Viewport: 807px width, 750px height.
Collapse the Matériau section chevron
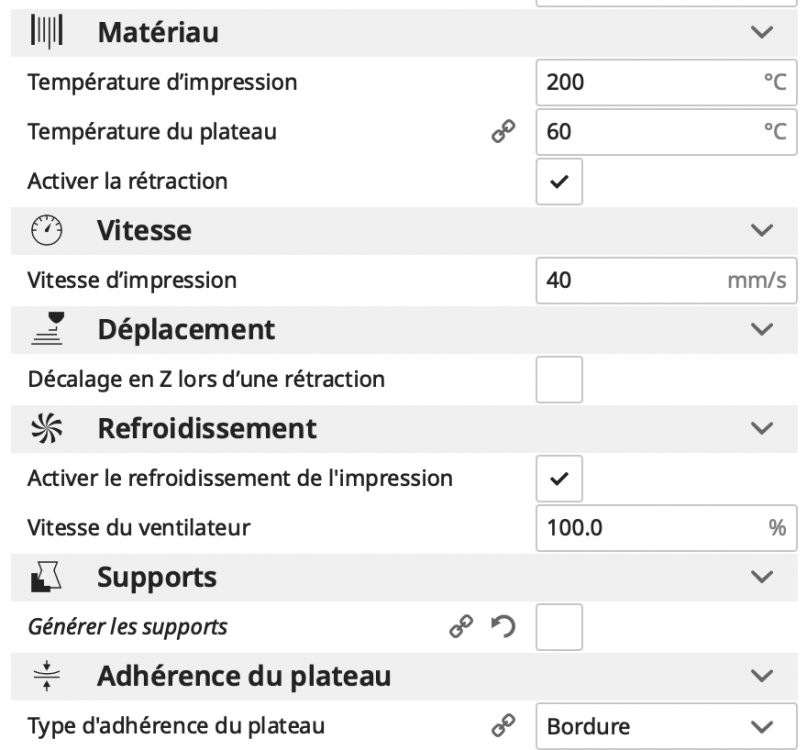[762, 33]
